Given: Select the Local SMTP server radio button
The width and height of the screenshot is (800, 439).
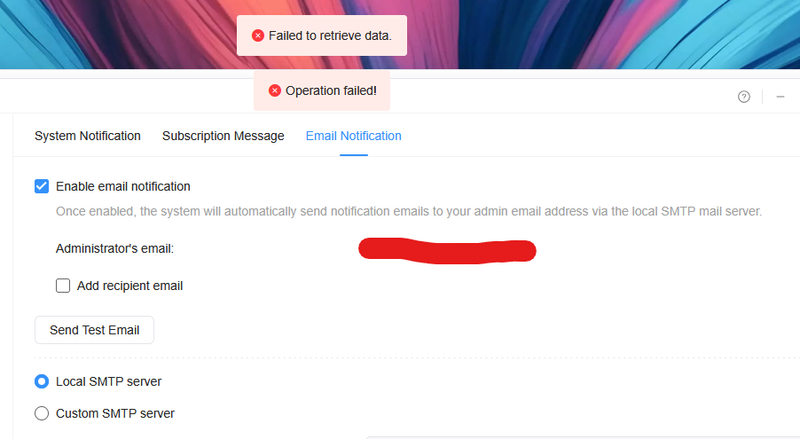Looking at the screenshot, I should [42, 381].
